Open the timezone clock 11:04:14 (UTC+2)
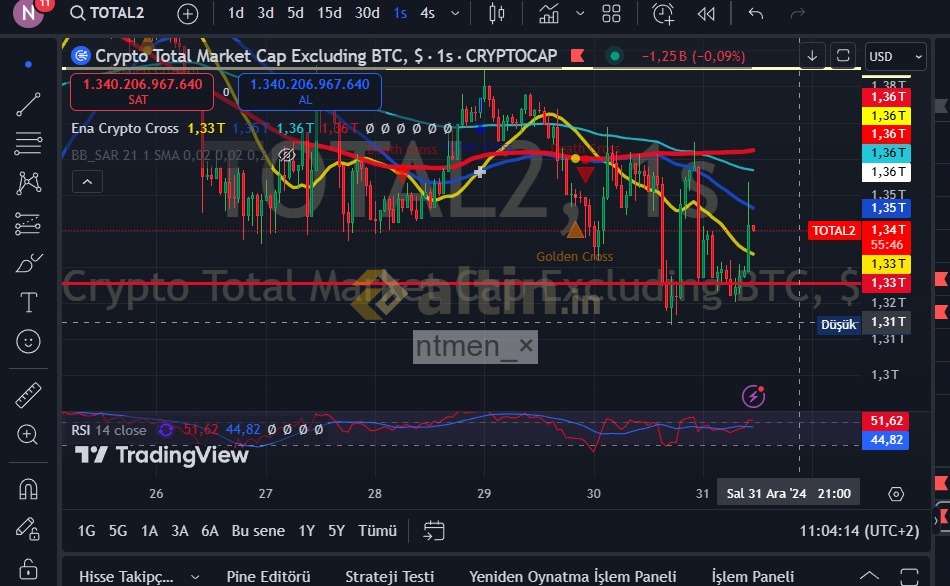This screenshot has height=586, width=950. (x=859, y=531)
